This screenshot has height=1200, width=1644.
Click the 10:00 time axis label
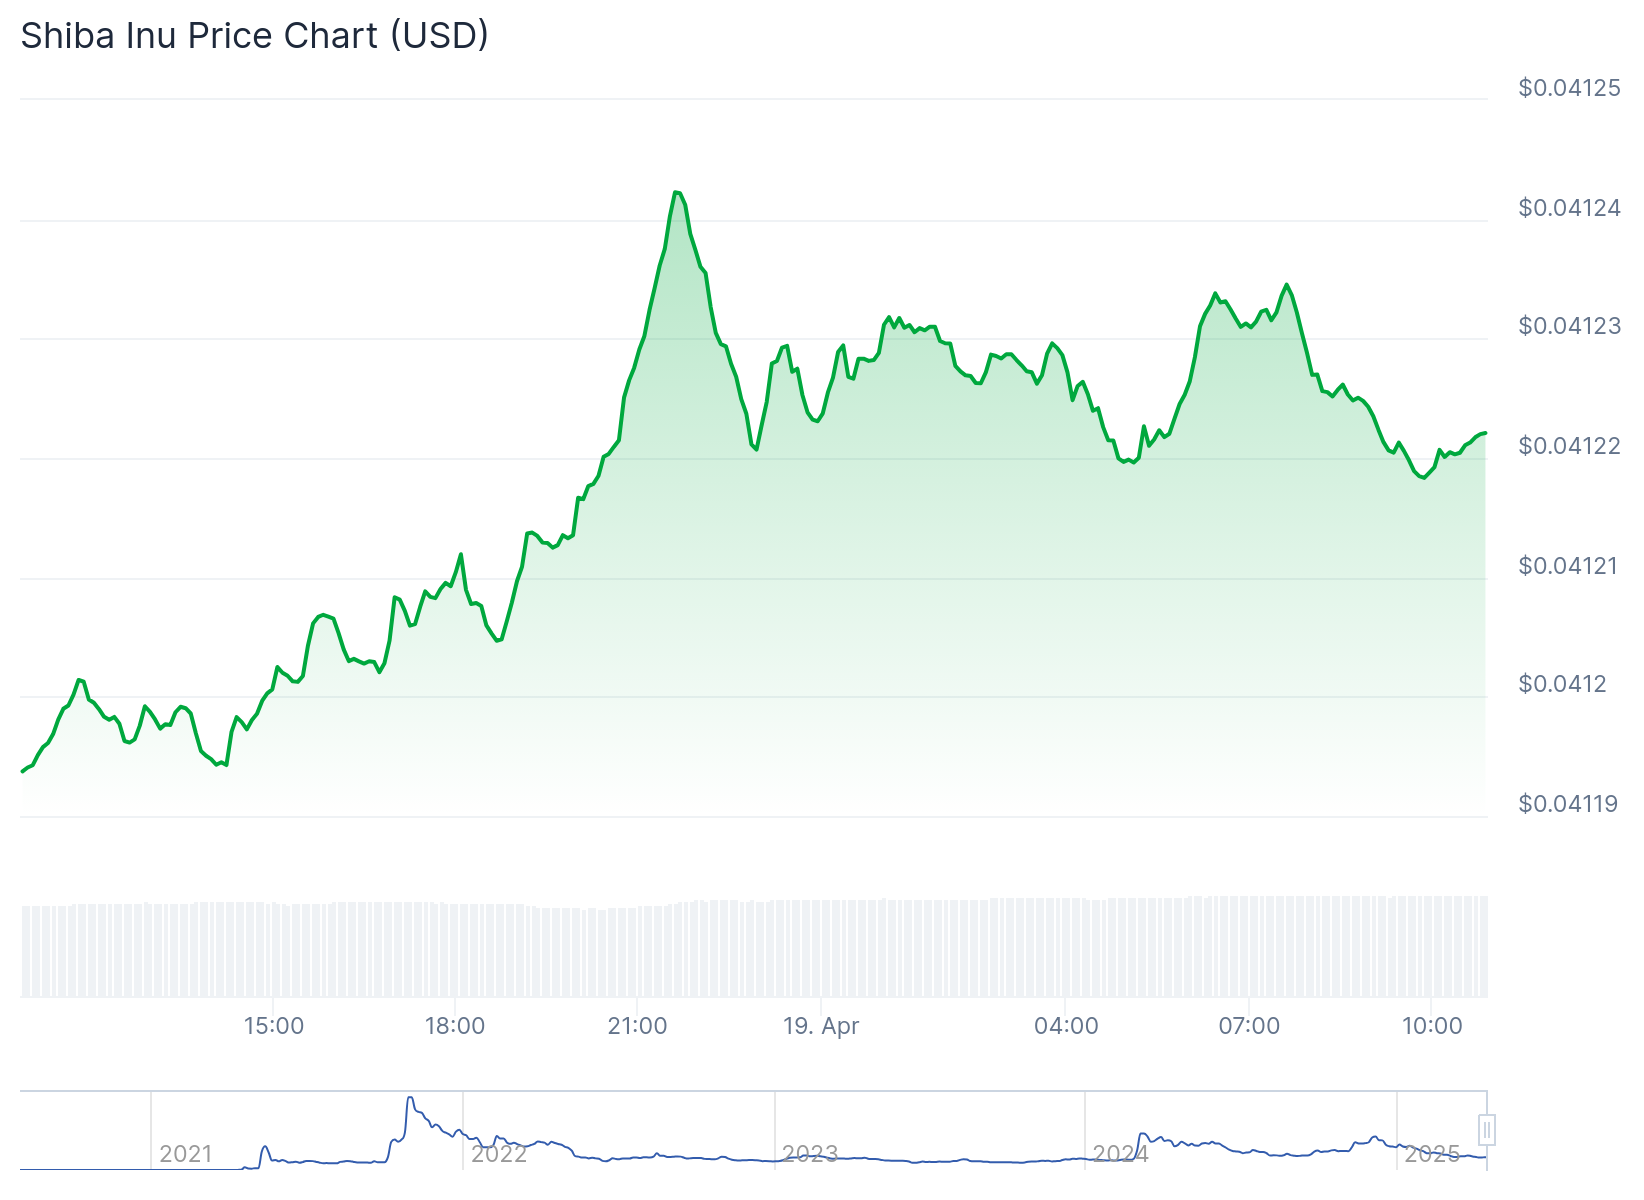click(x=1432, y=1026)
